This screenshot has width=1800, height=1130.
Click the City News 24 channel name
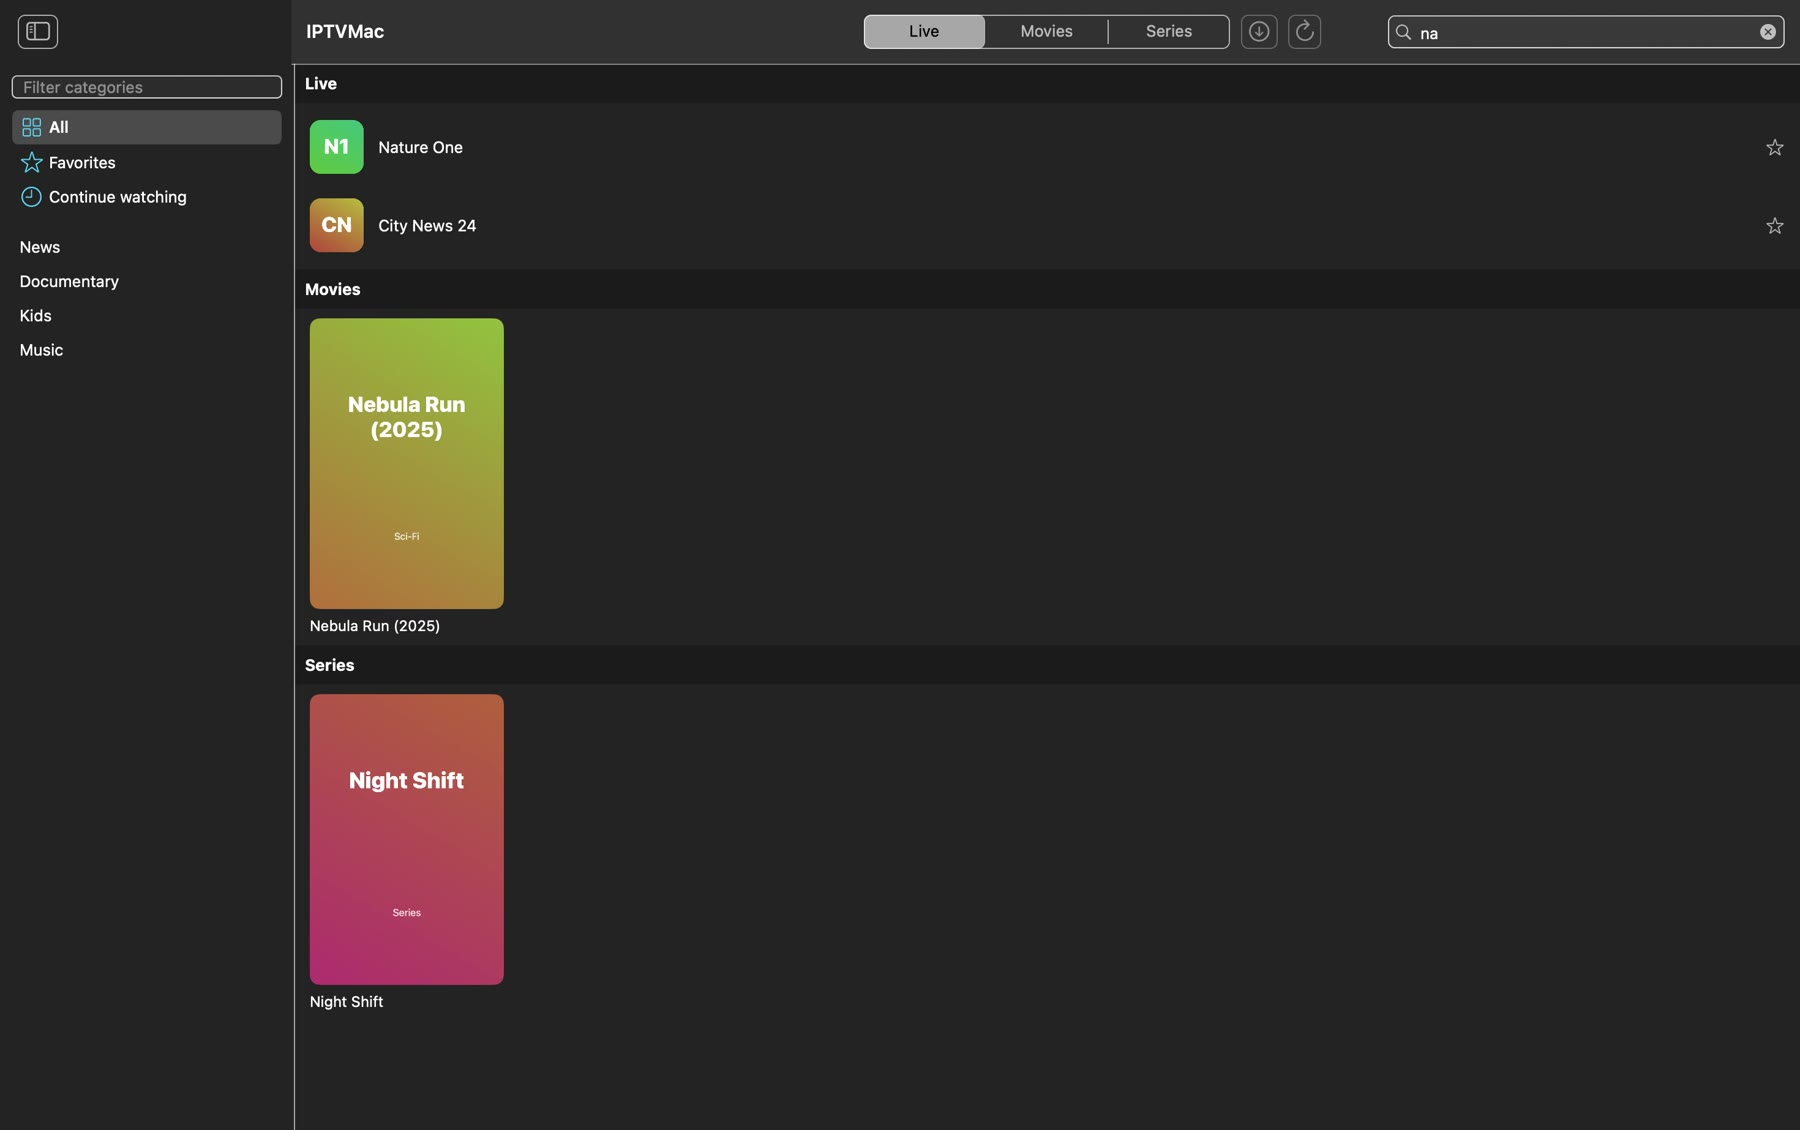pos(427,226)
